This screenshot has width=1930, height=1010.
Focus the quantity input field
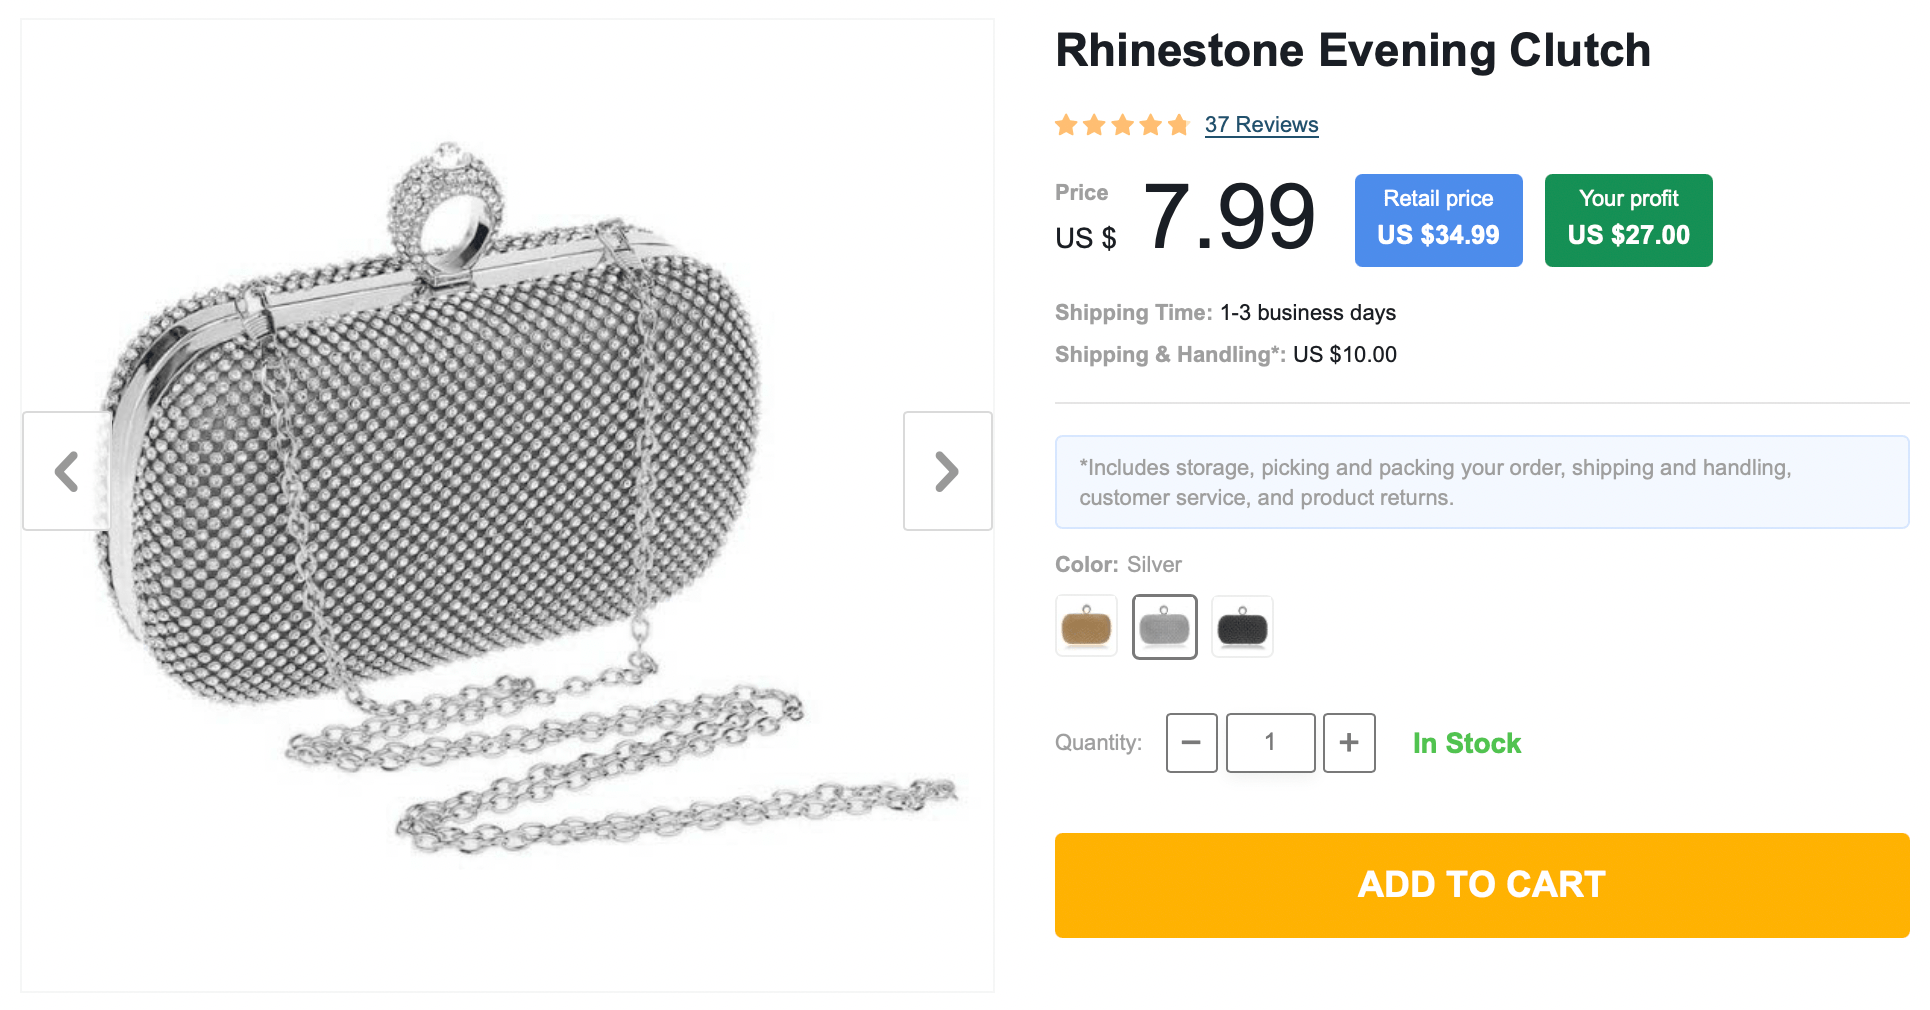point(1270,743)
